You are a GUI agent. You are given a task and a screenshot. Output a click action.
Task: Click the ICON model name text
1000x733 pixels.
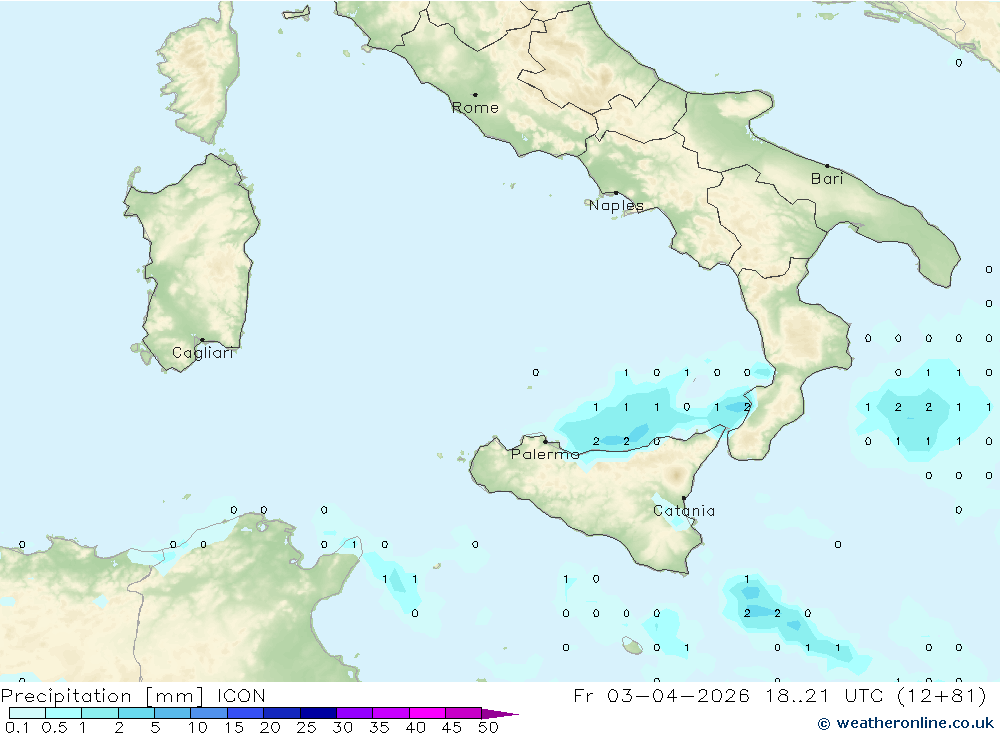click(241, 696)
